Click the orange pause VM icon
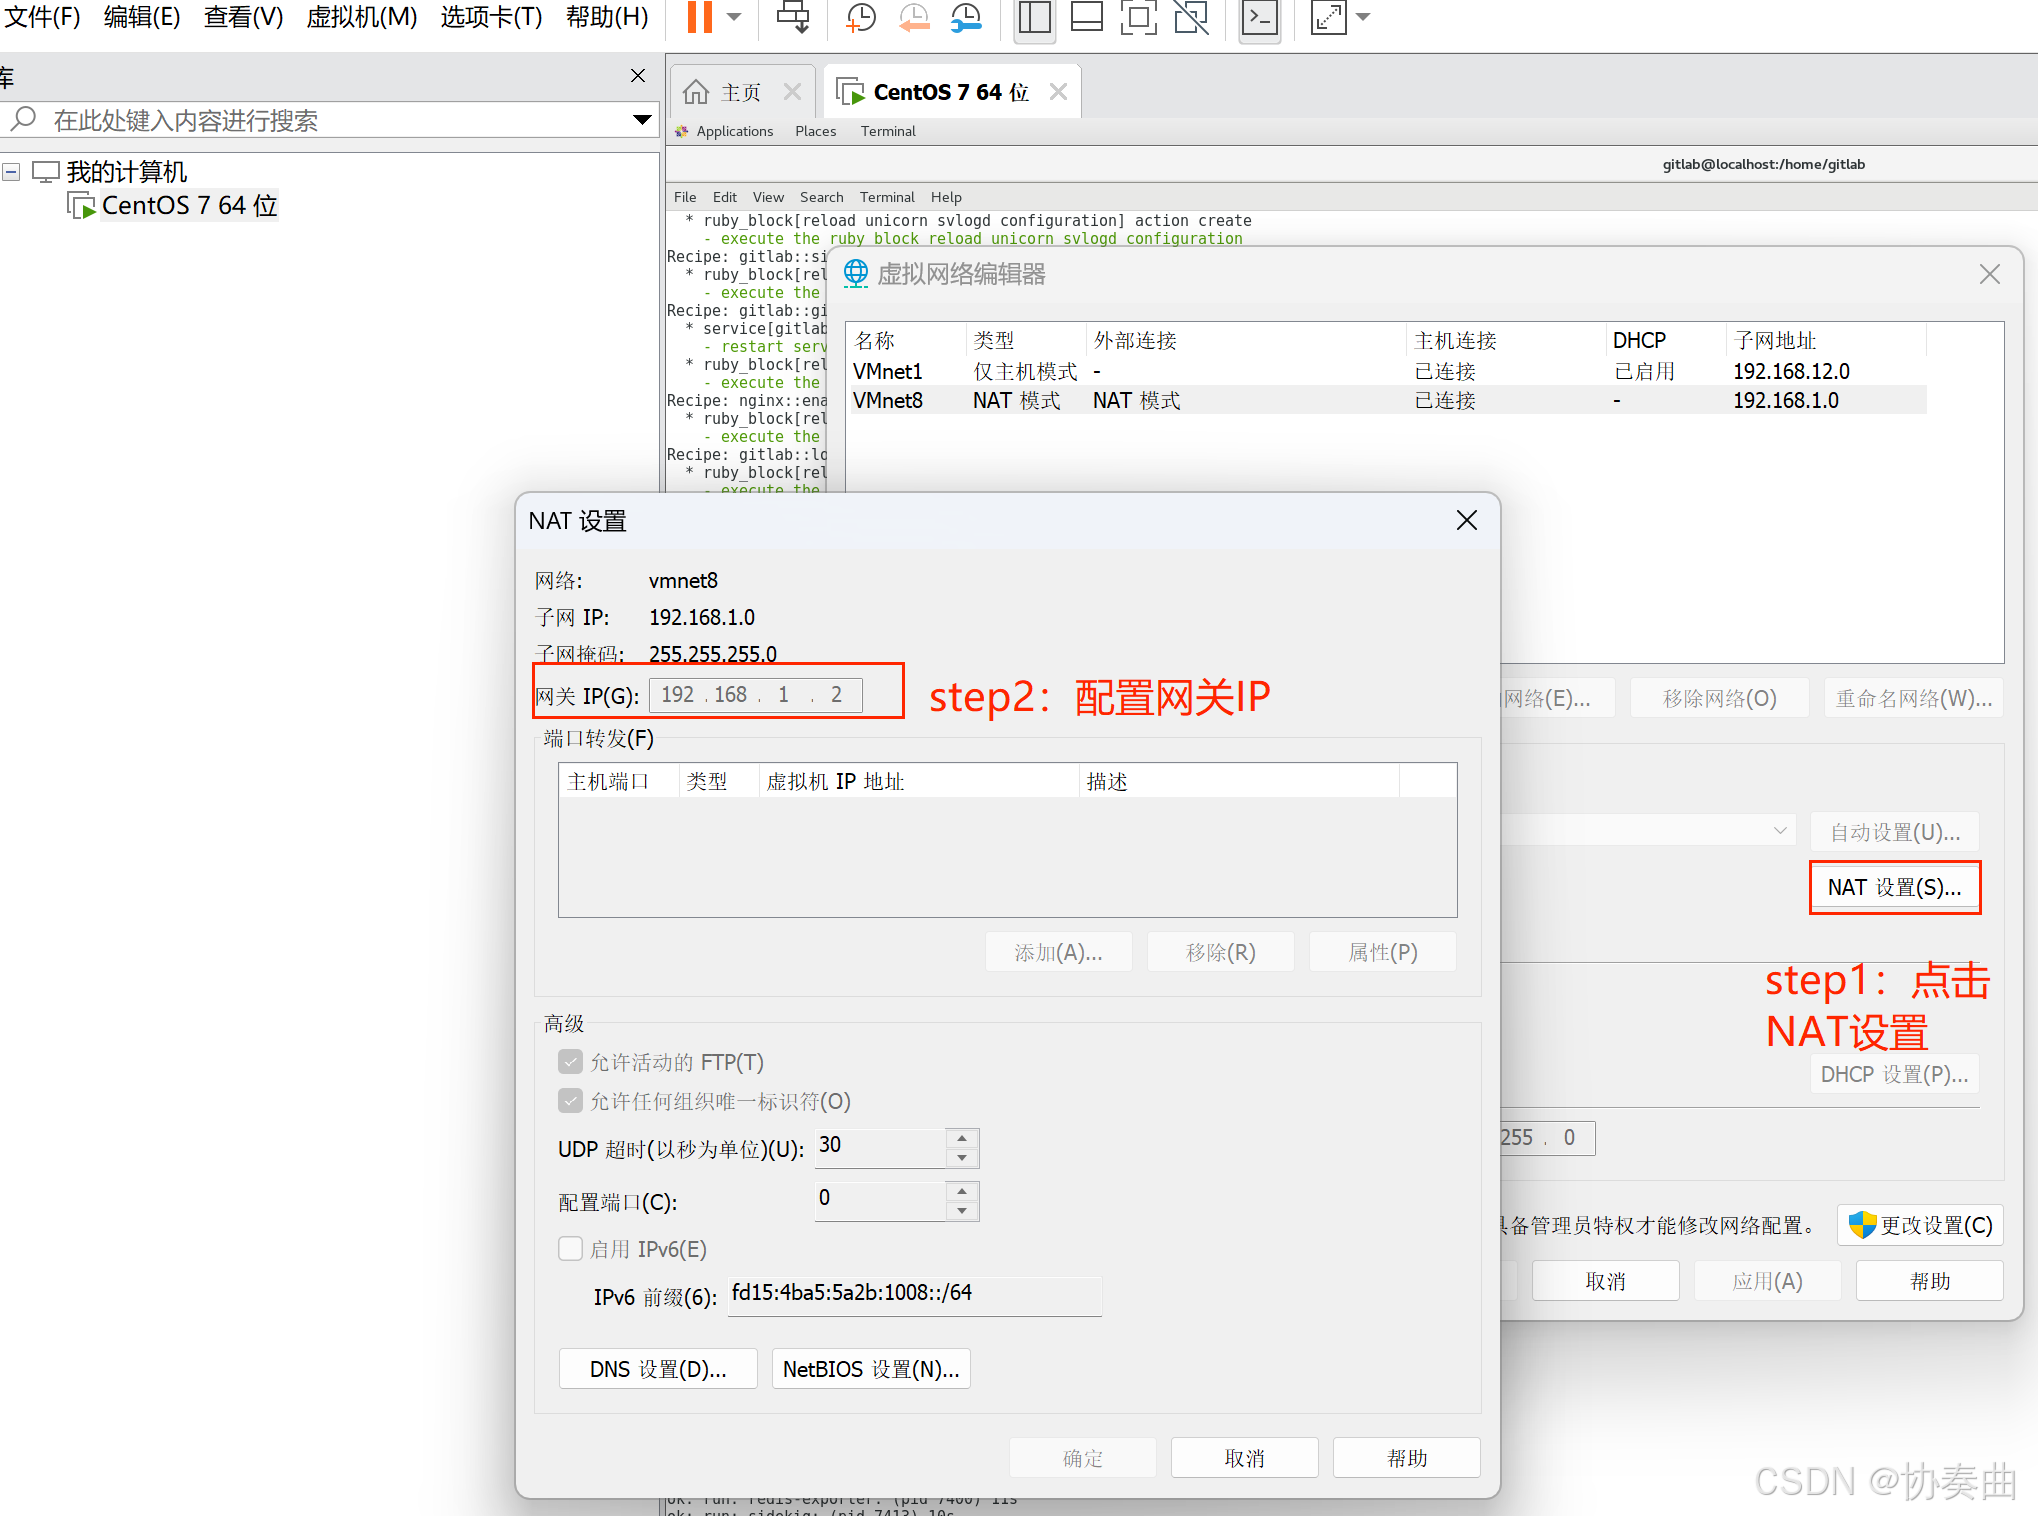Screen dimensions: 2038x1516 pos(699,17)
